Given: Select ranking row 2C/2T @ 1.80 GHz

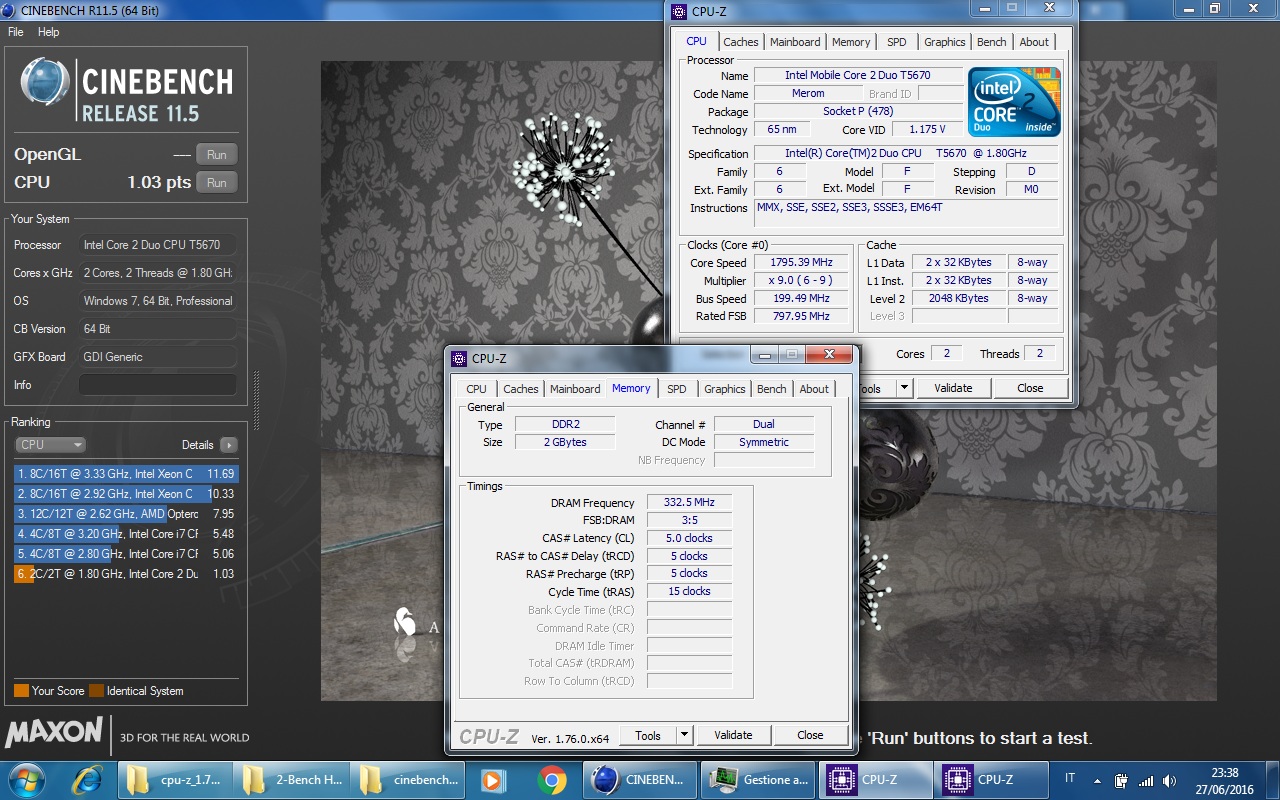Looking at the screenshot, I should 126,574.
